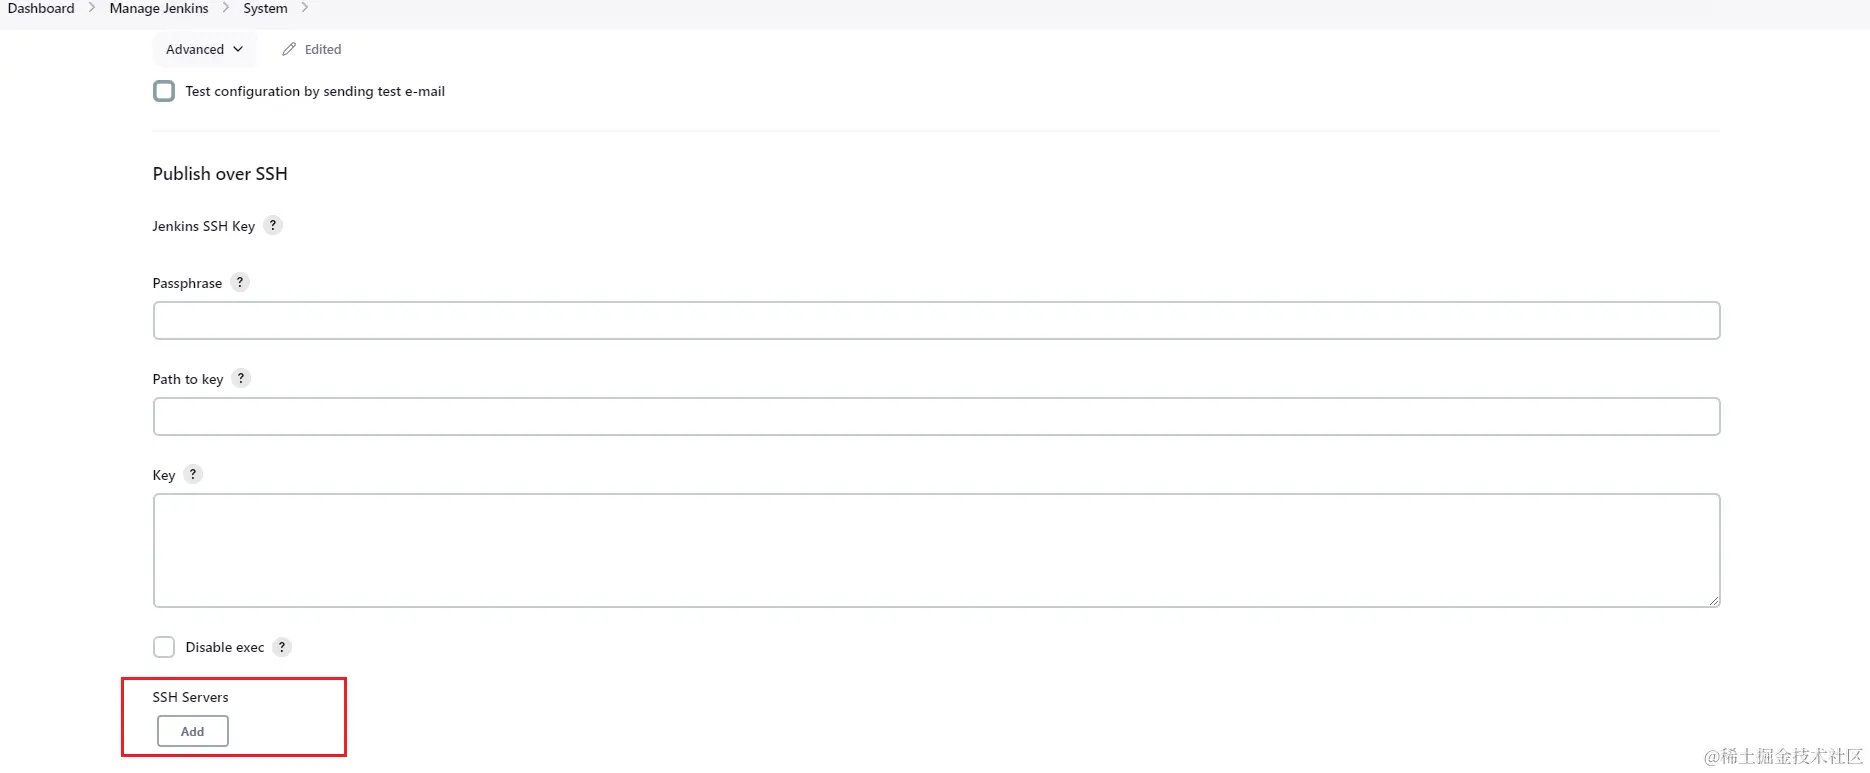This screenshot has height=773, width=1870.
Task: Expand the Advanced dropdown
Action: pyautogui.click(x=204, y=49)
